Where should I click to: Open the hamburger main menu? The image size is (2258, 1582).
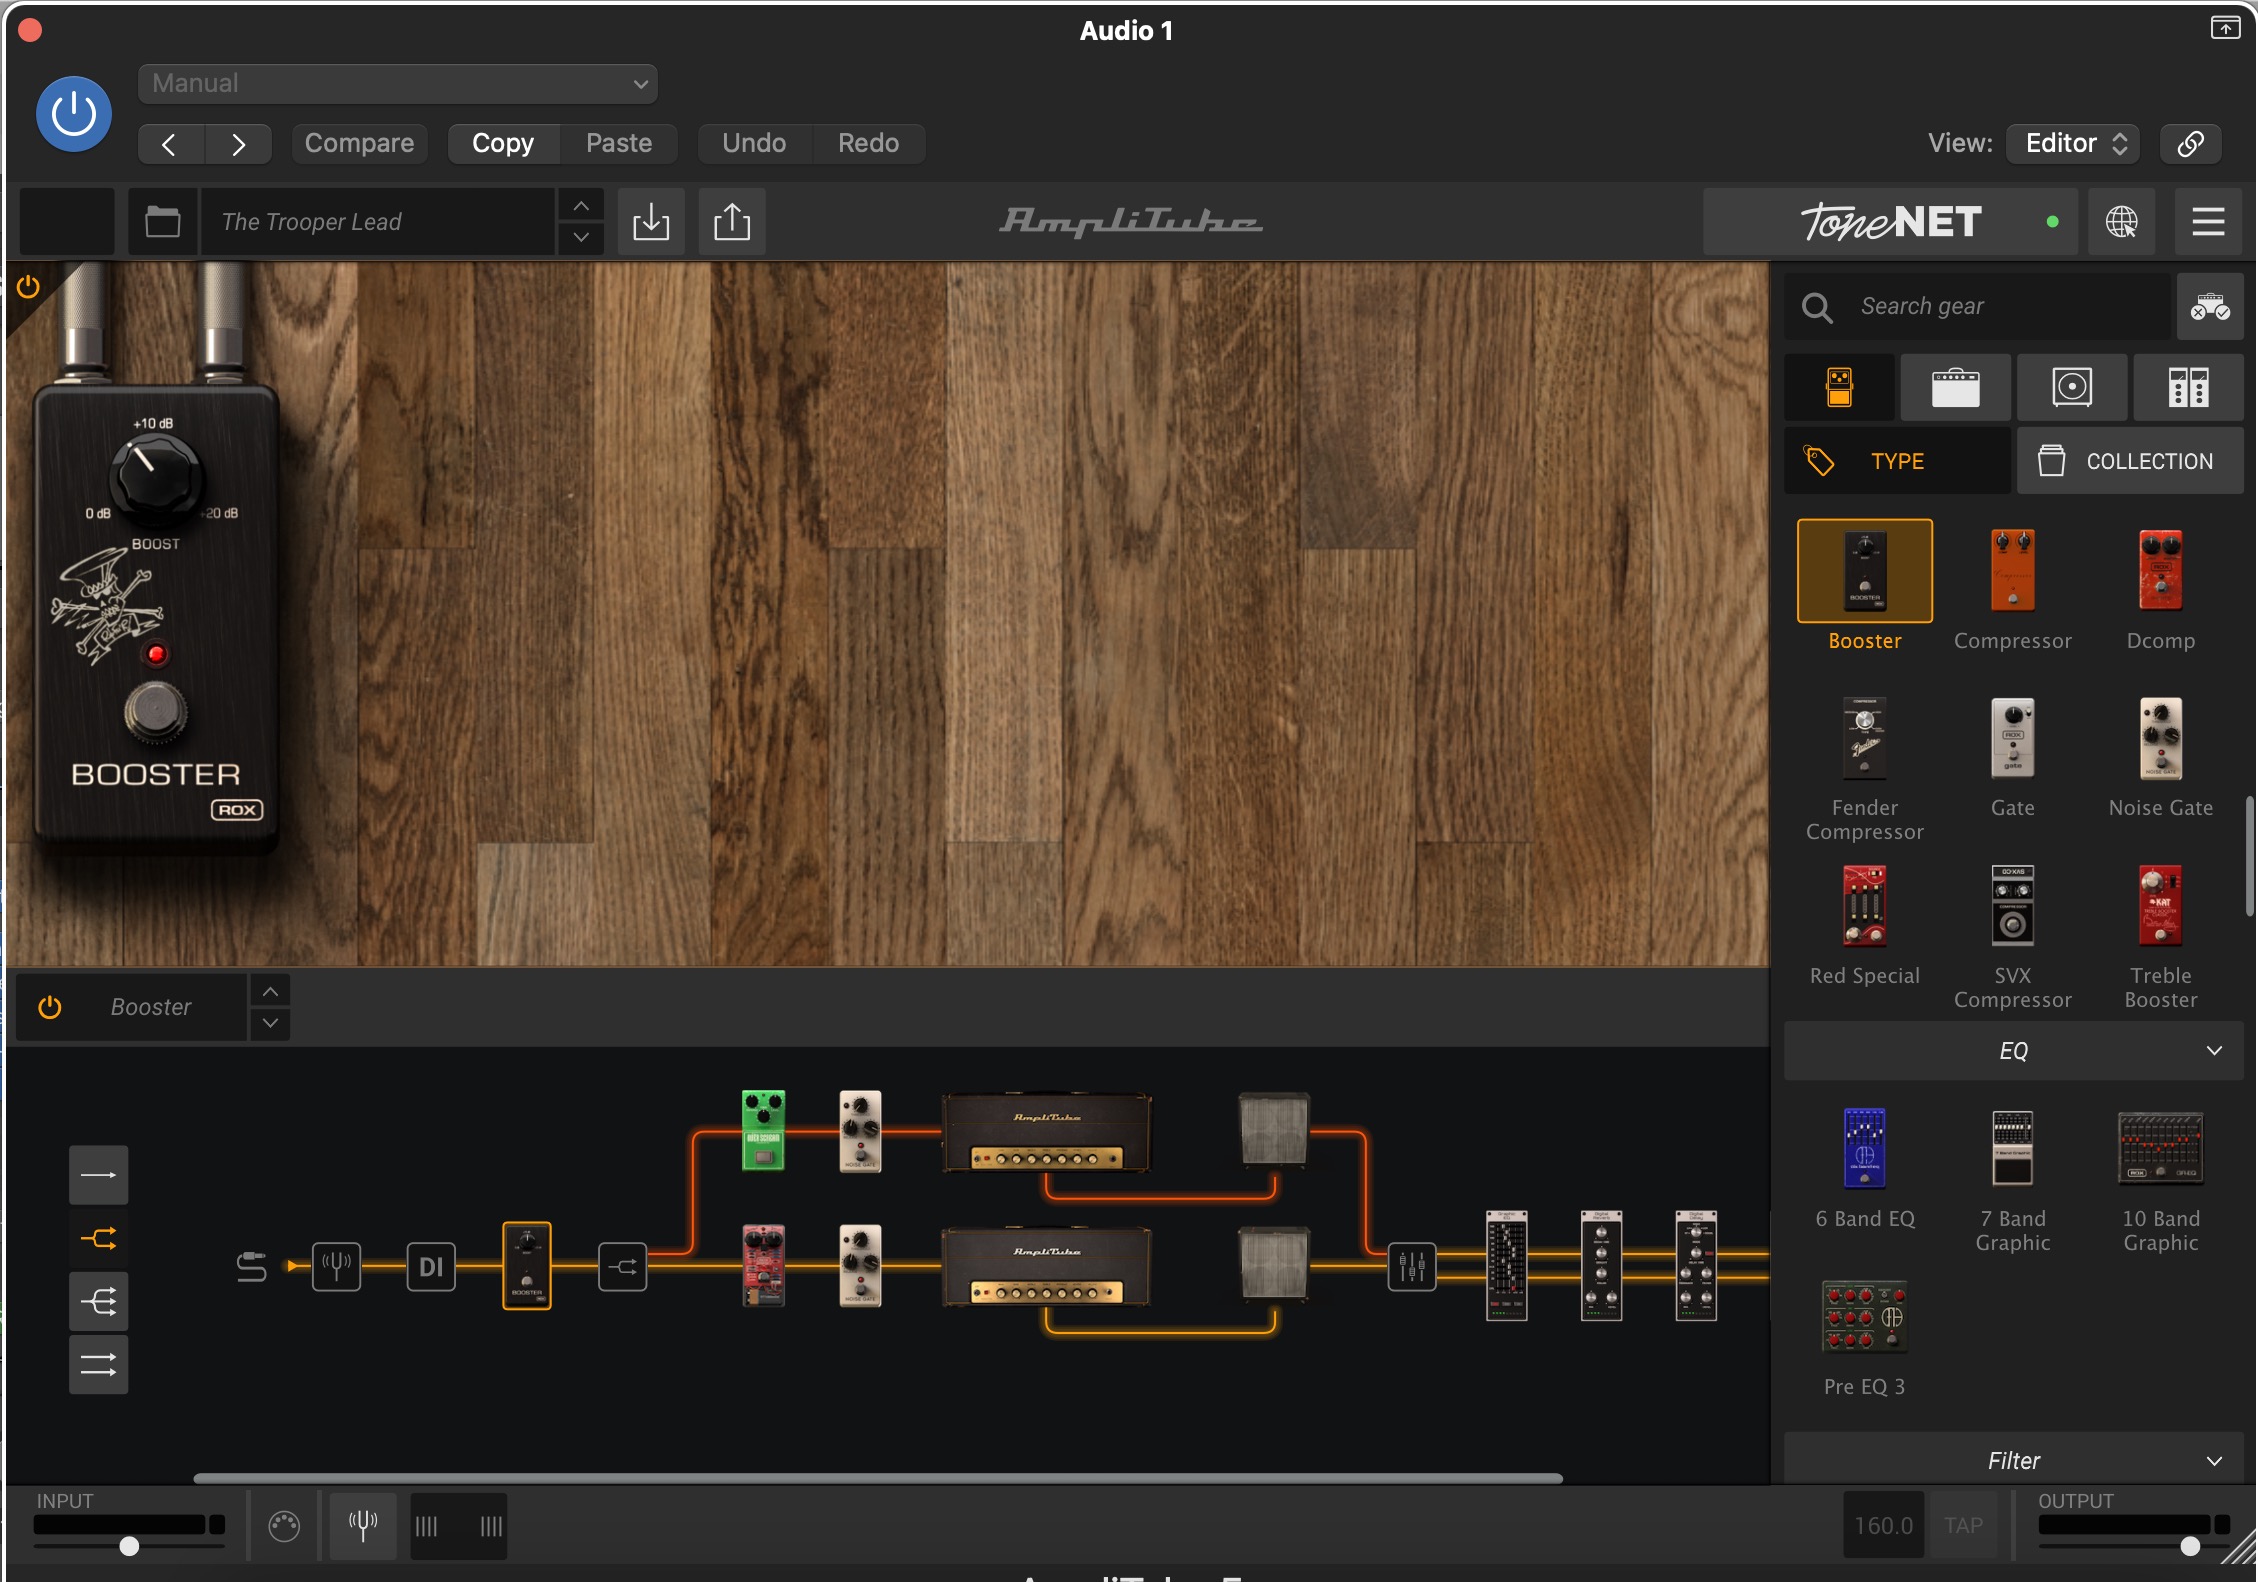(x=2208, y=222)
